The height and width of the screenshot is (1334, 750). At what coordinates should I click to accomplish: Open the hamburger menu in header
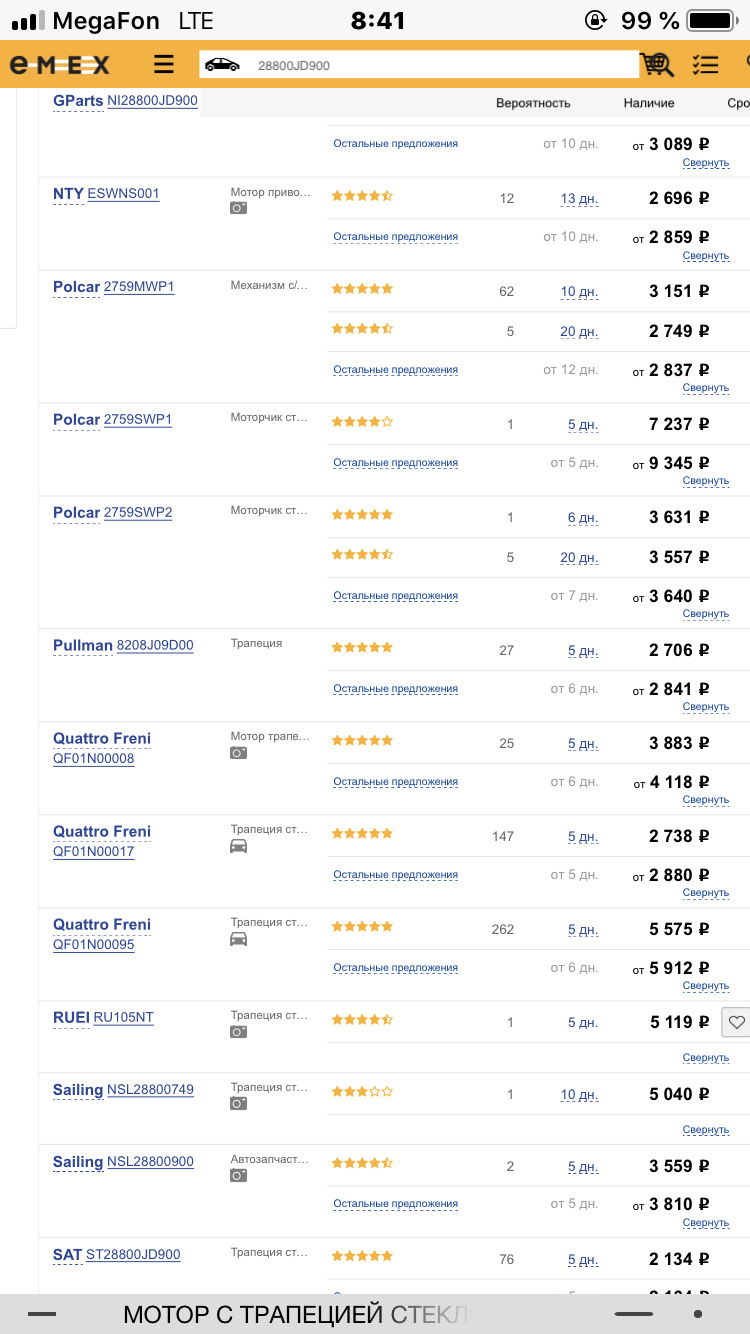164,65
